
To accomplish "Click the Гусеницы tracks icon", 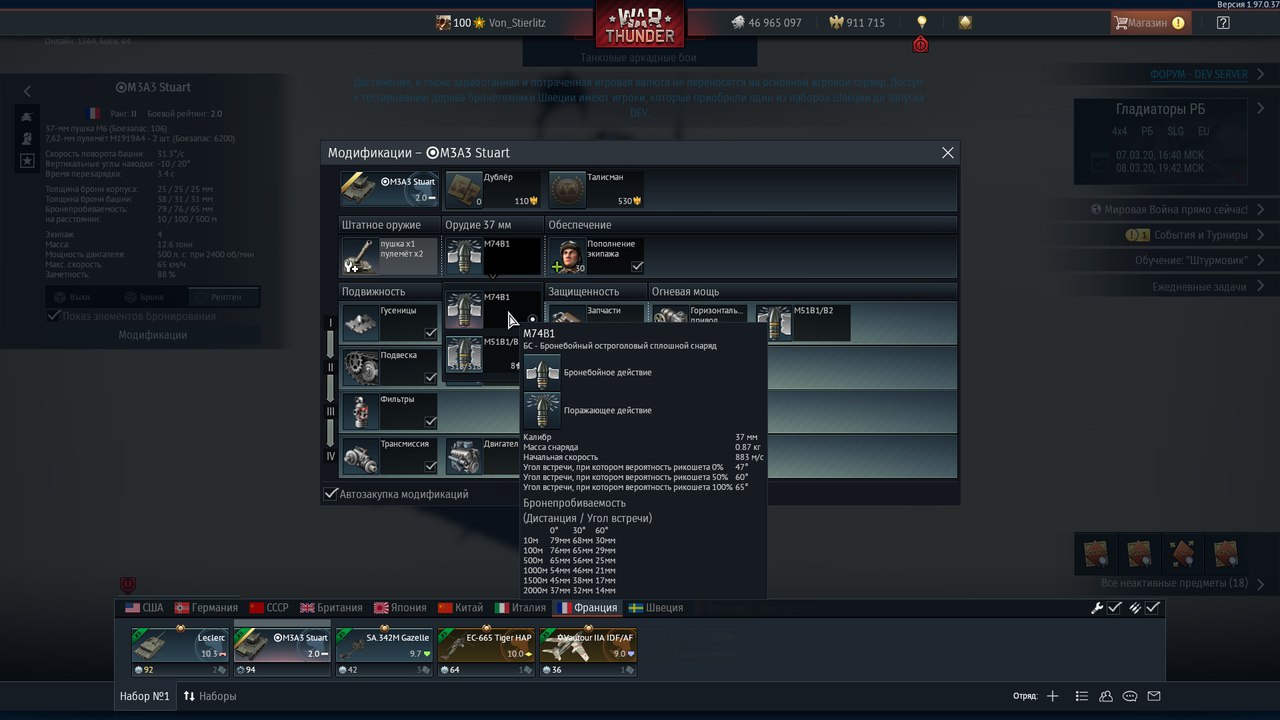I will [360, 322].
